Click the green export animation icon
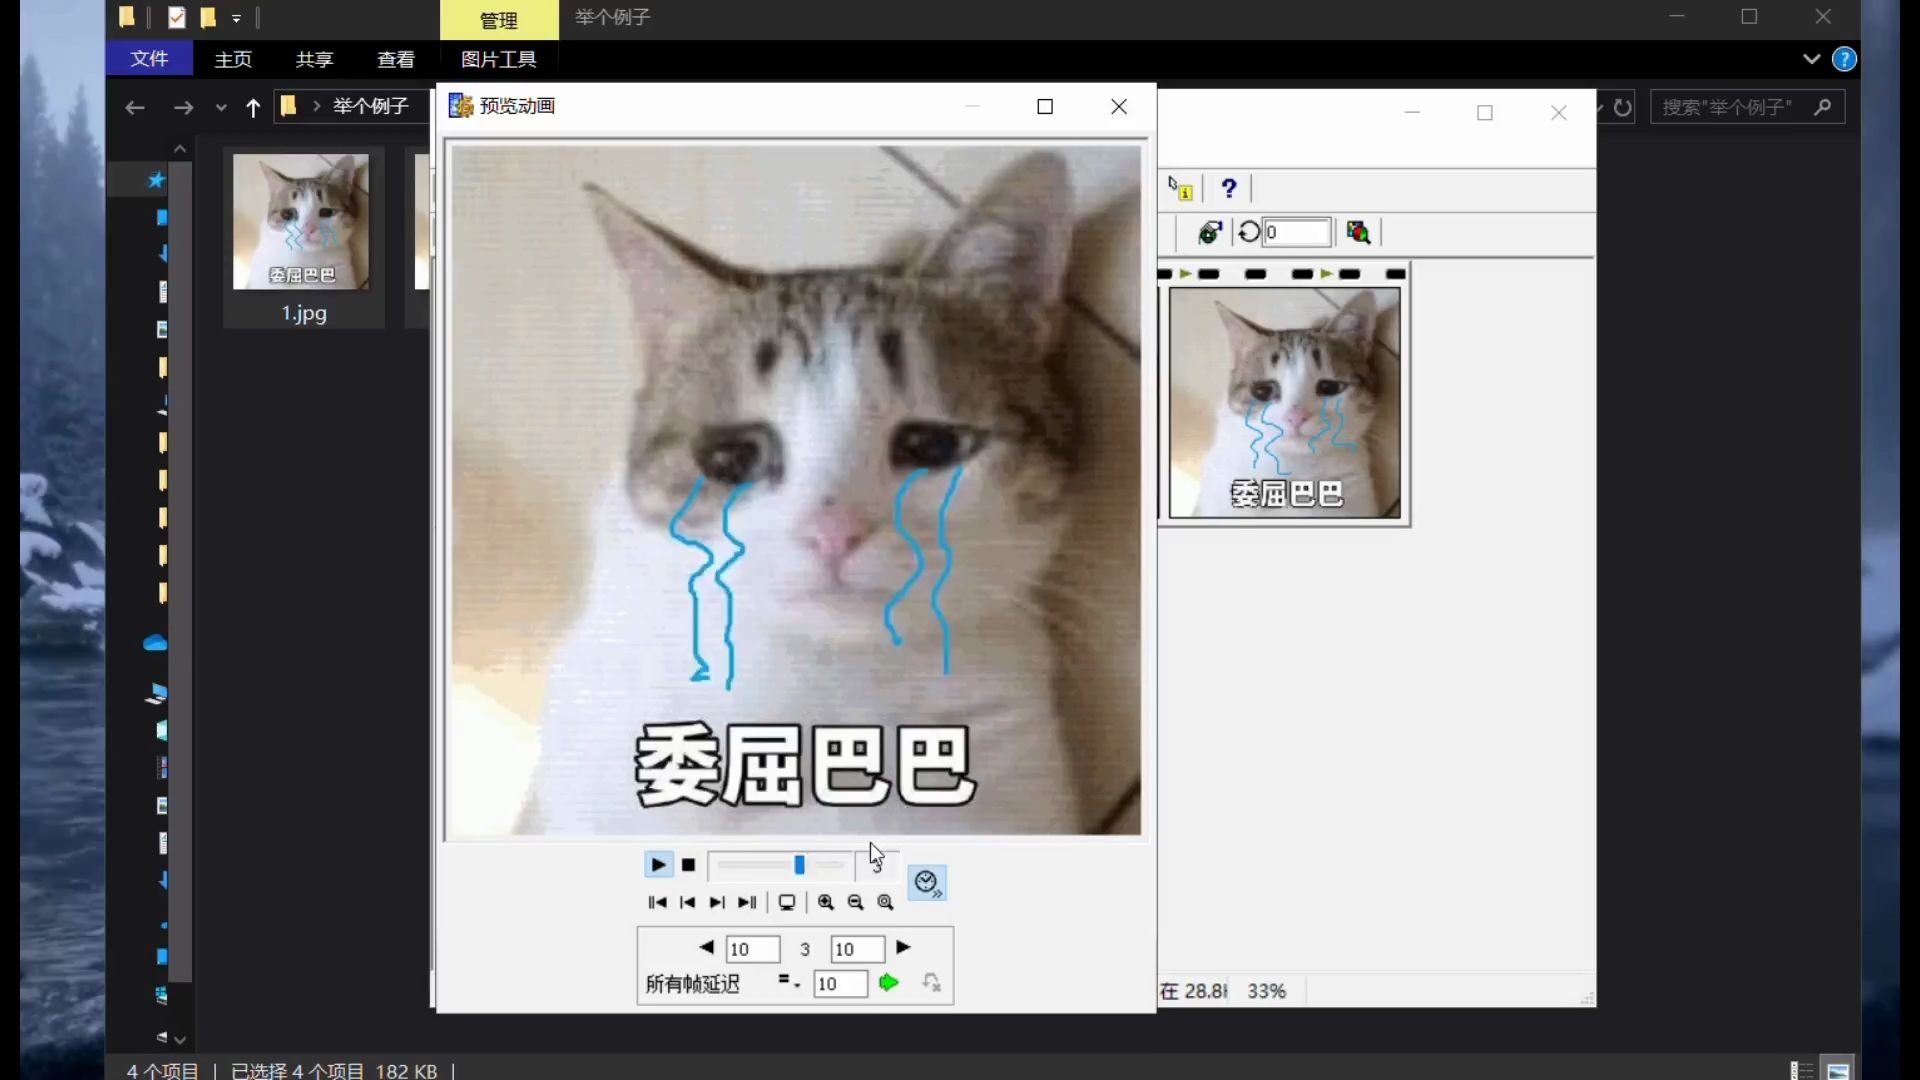The image size is (1920, 1080). click(x=1210, y=233)
